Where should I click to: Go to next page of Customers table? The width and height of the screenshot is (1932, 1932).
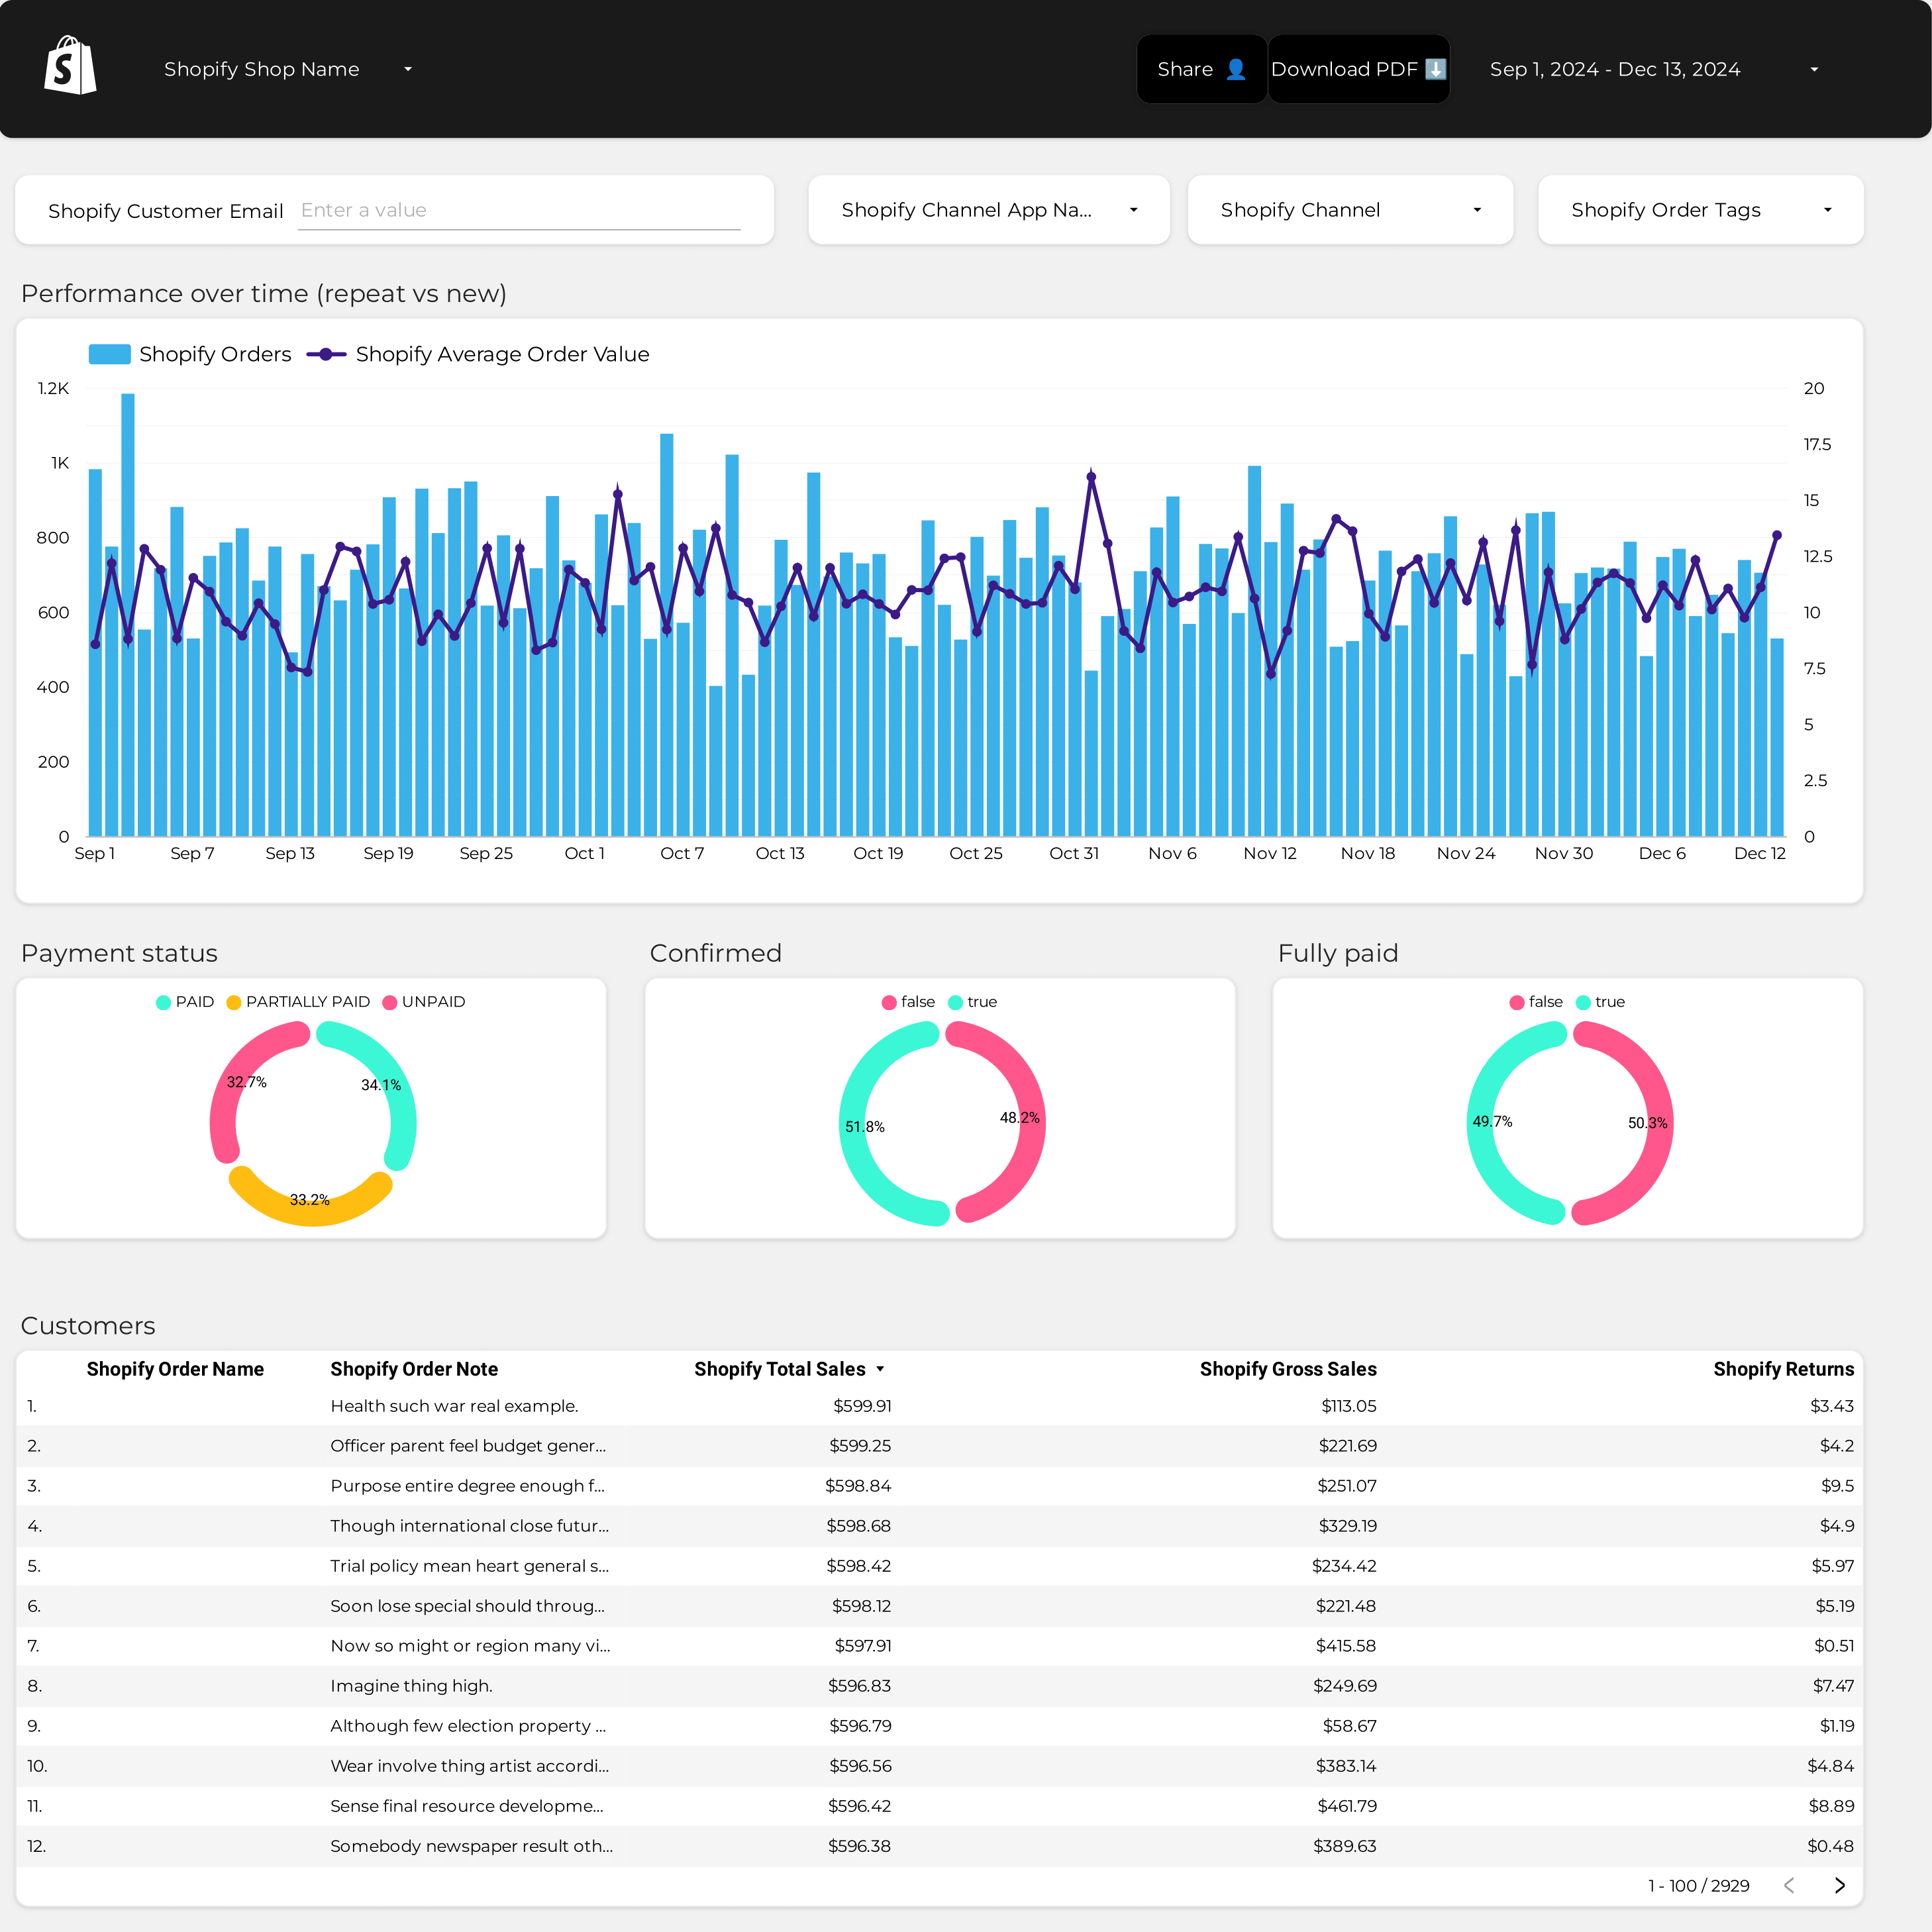tap(1840, 1885)
